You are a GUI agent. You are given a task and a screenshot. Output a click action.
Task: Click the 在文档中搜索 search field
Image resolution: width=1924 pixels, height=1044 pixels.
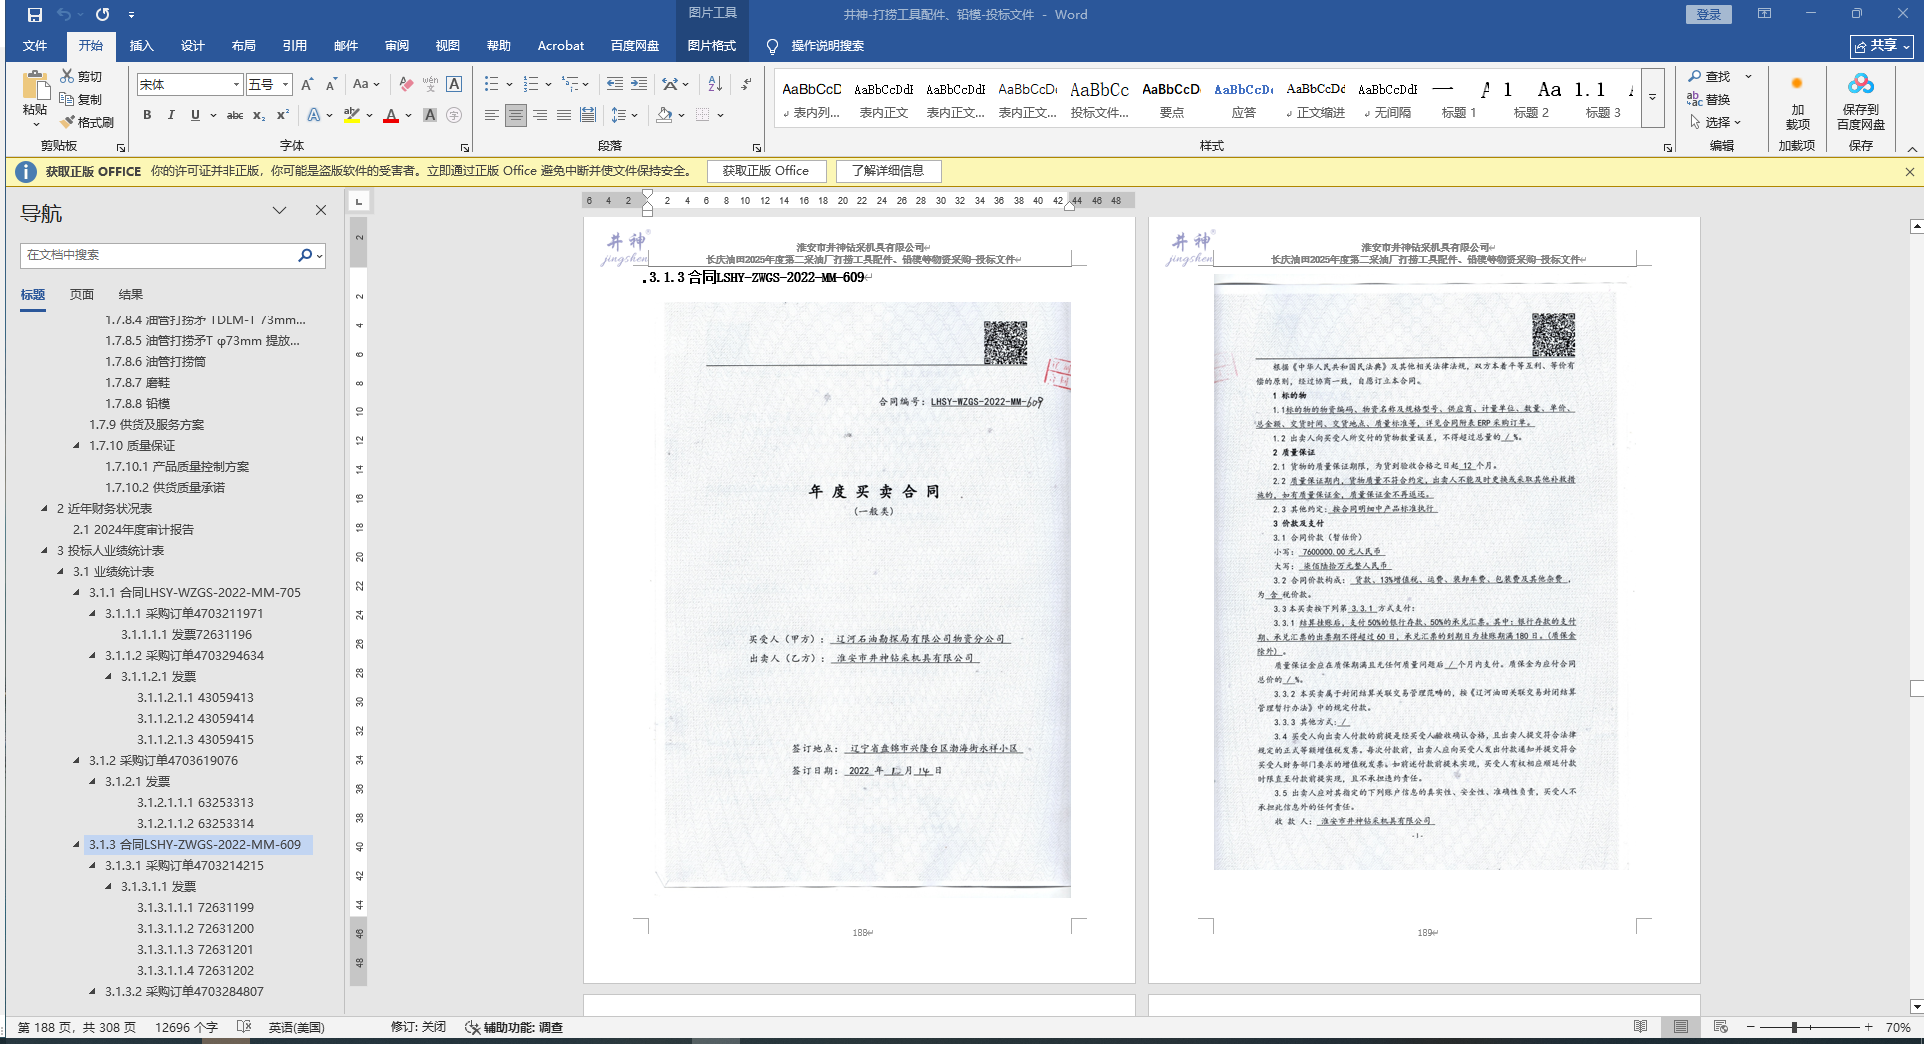158,255
